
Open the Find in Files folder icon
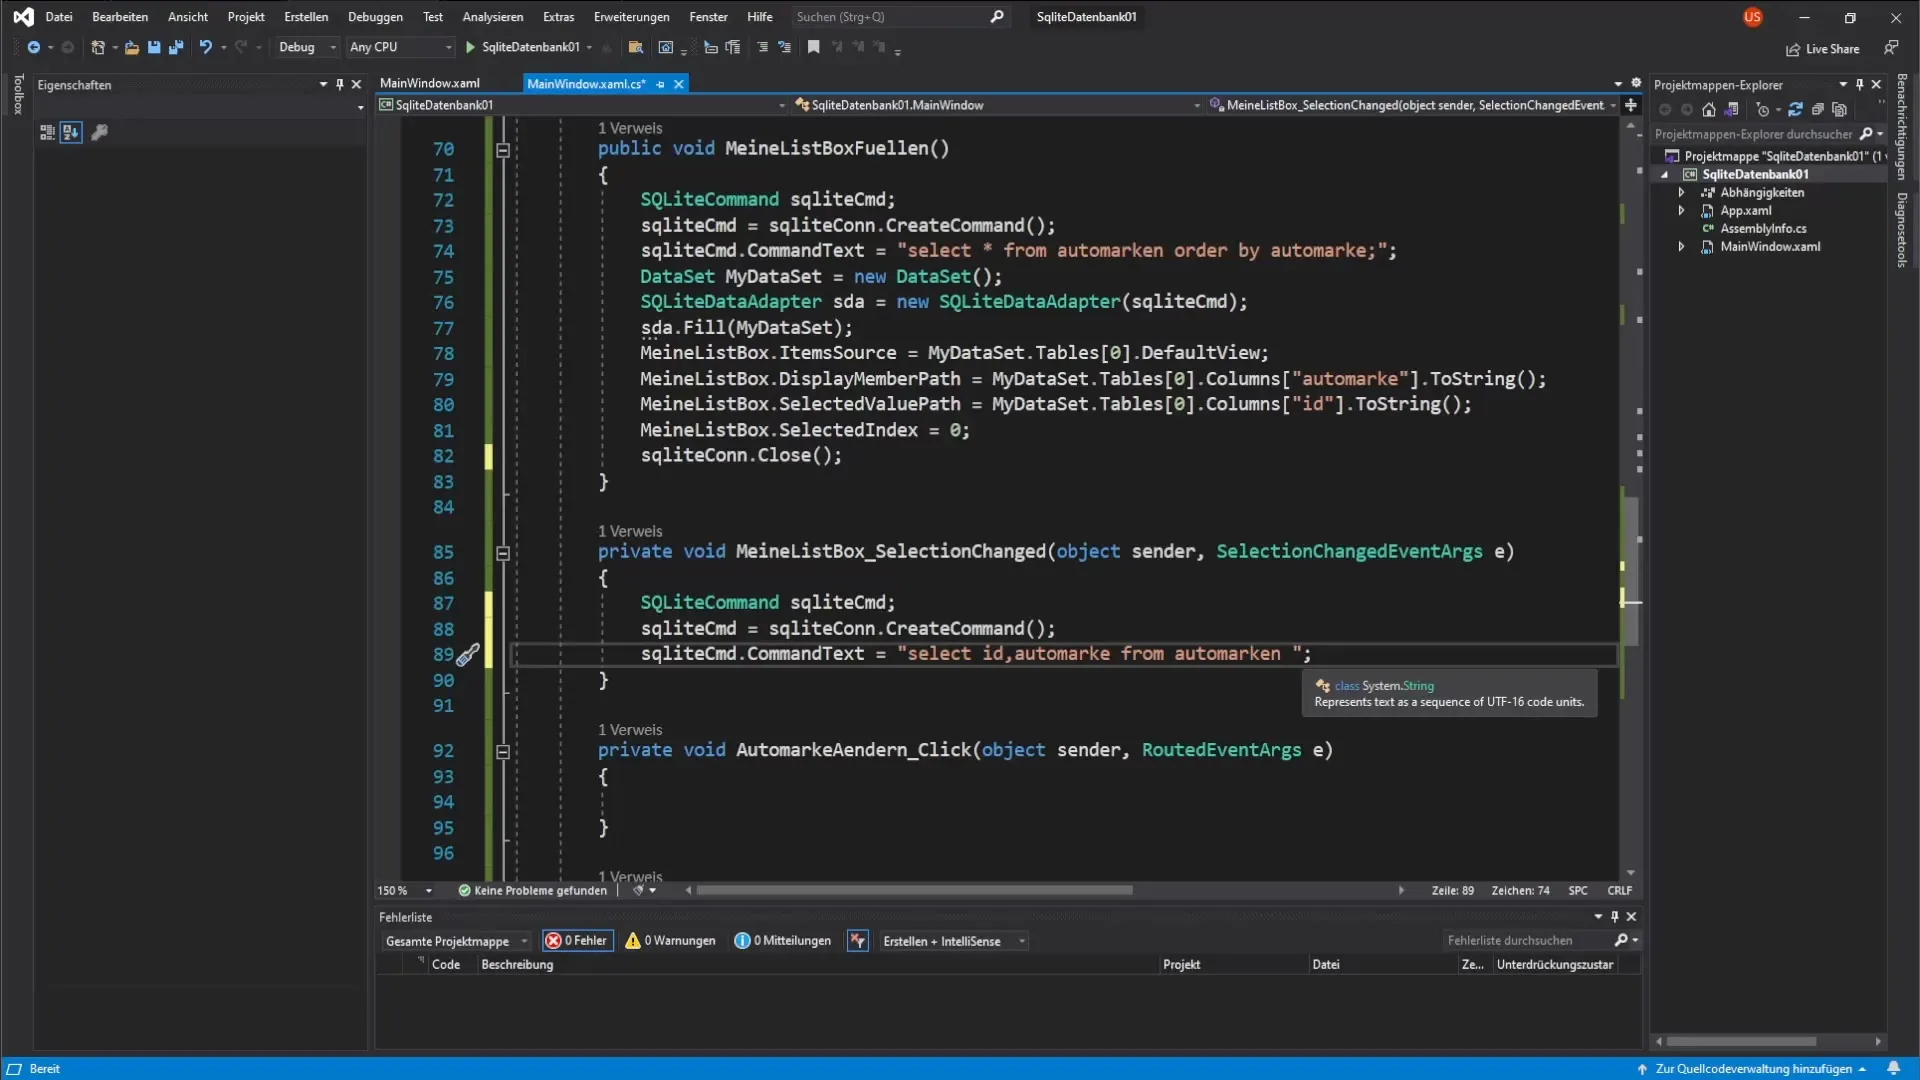[635, 47]
